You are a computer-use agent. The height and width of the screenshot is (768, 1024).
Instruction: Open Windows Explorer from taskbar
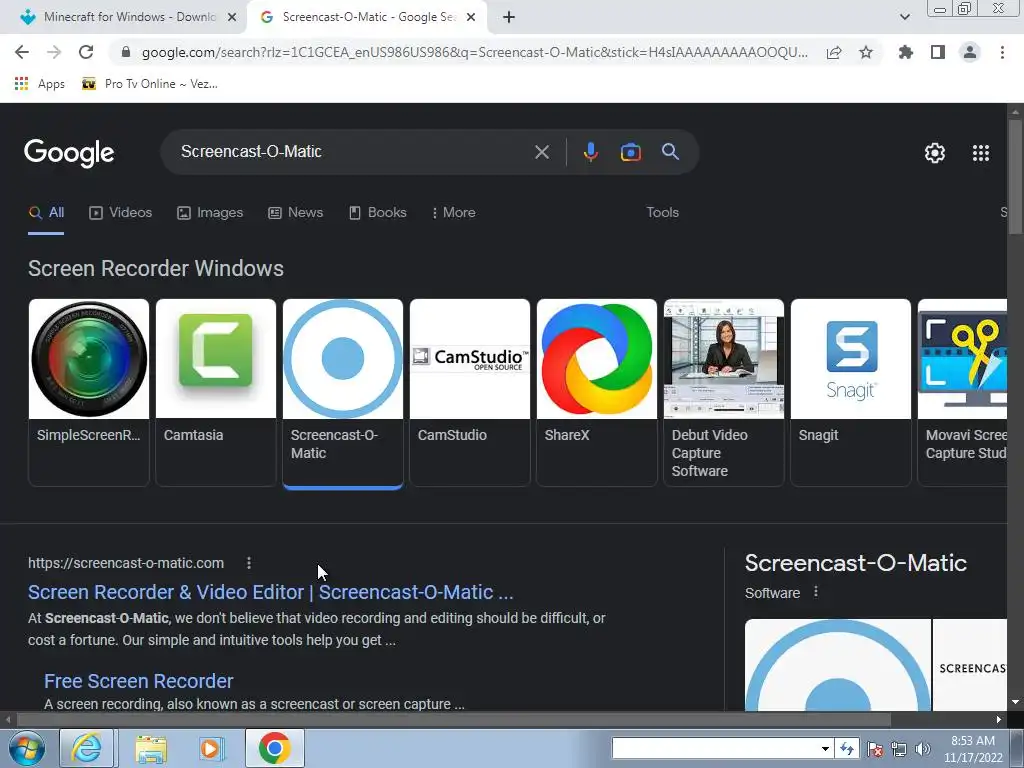151,748
